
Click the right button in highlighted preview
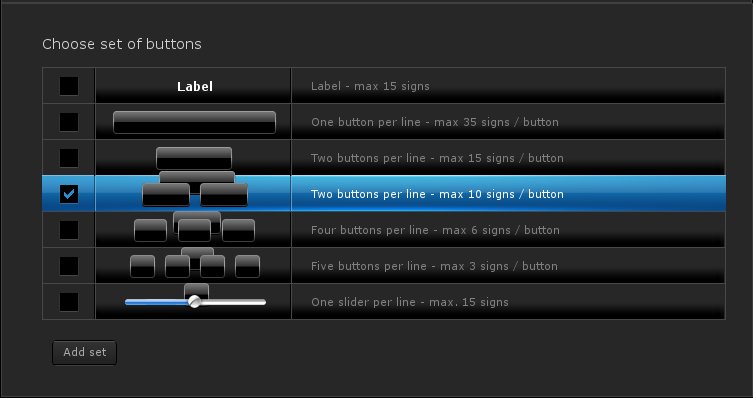[224, 195]
